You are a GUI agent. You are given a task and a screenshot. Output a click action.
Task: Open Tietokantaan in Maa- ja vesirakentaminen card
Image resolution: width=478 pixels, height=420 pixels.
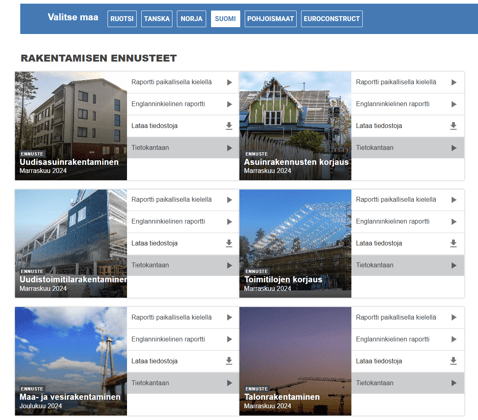click(x=183, y=383)
